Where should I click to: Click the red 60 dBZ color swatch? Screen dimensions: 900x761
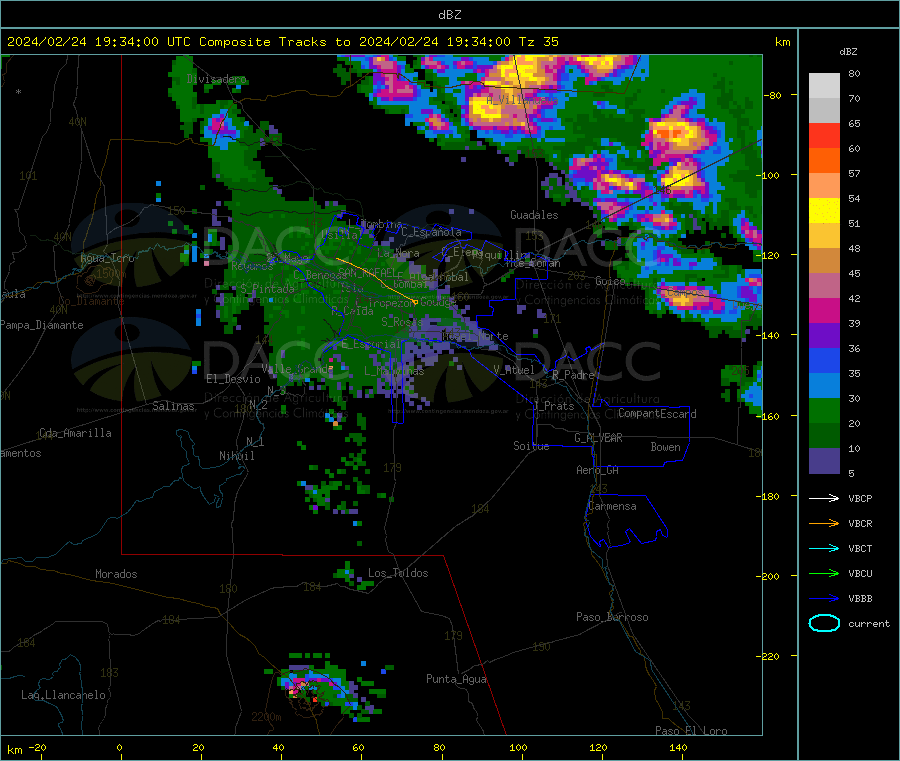(x=824, y=135)
